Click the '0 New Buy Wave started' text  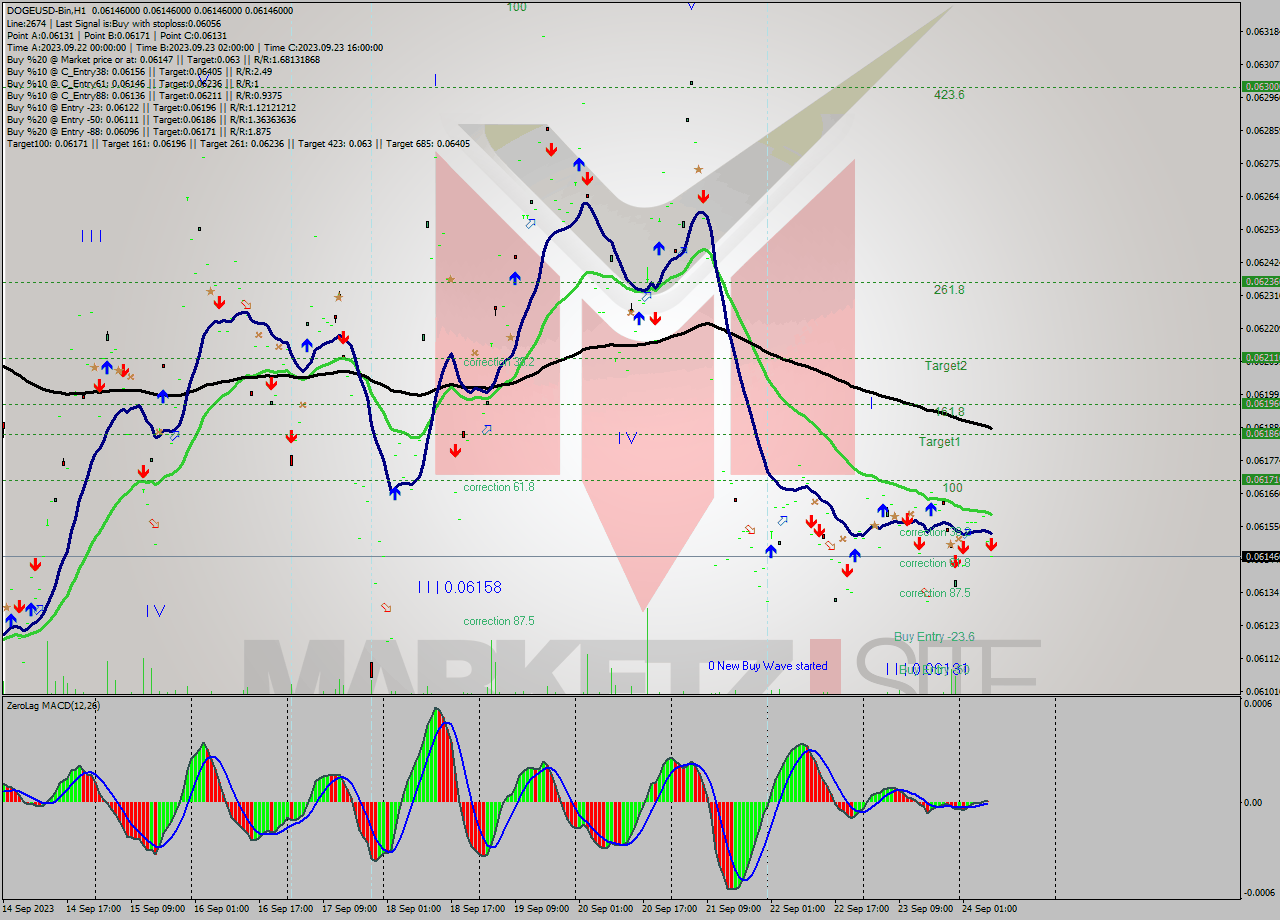click(x=768, y=666)
